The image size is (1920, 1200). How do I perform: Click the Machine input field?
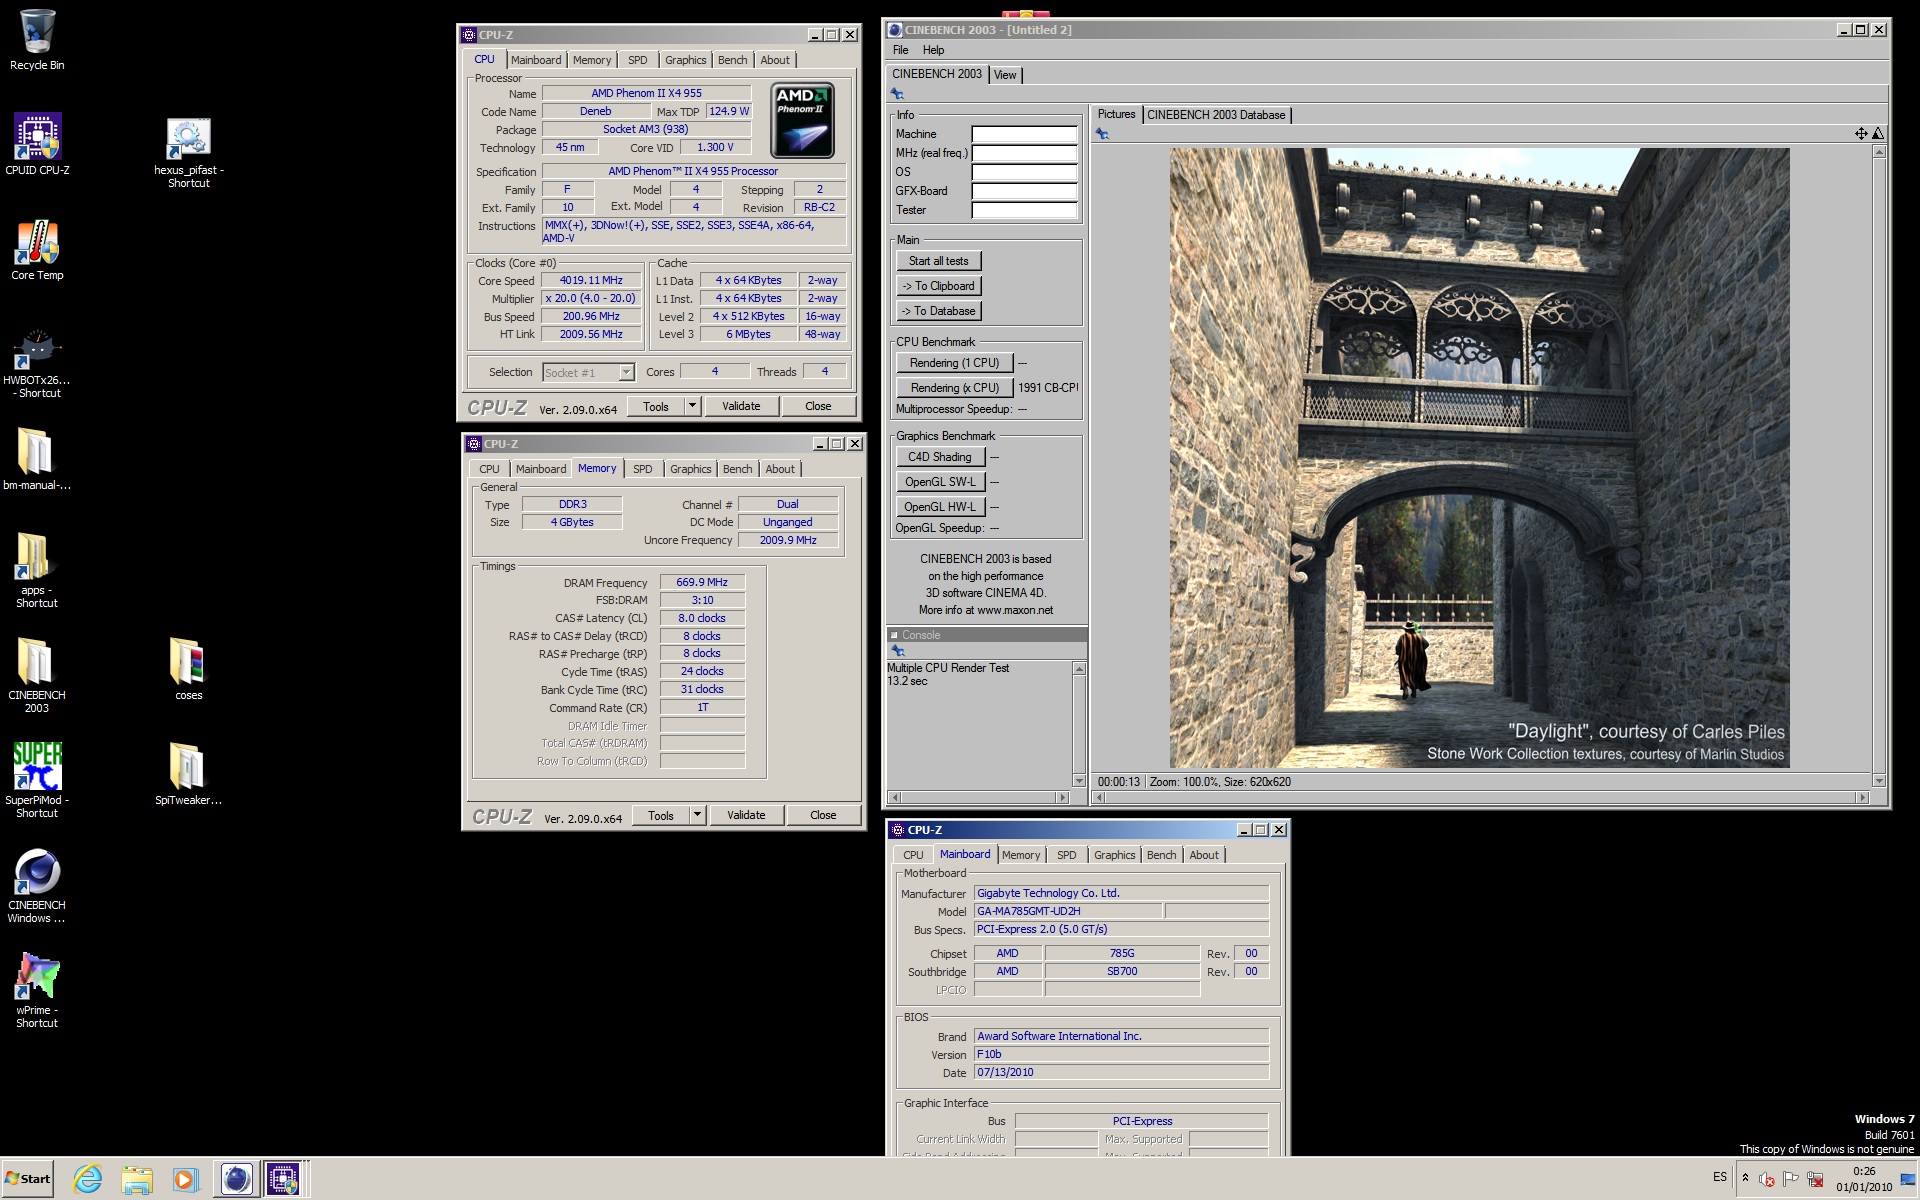(x=1024, y=134)
